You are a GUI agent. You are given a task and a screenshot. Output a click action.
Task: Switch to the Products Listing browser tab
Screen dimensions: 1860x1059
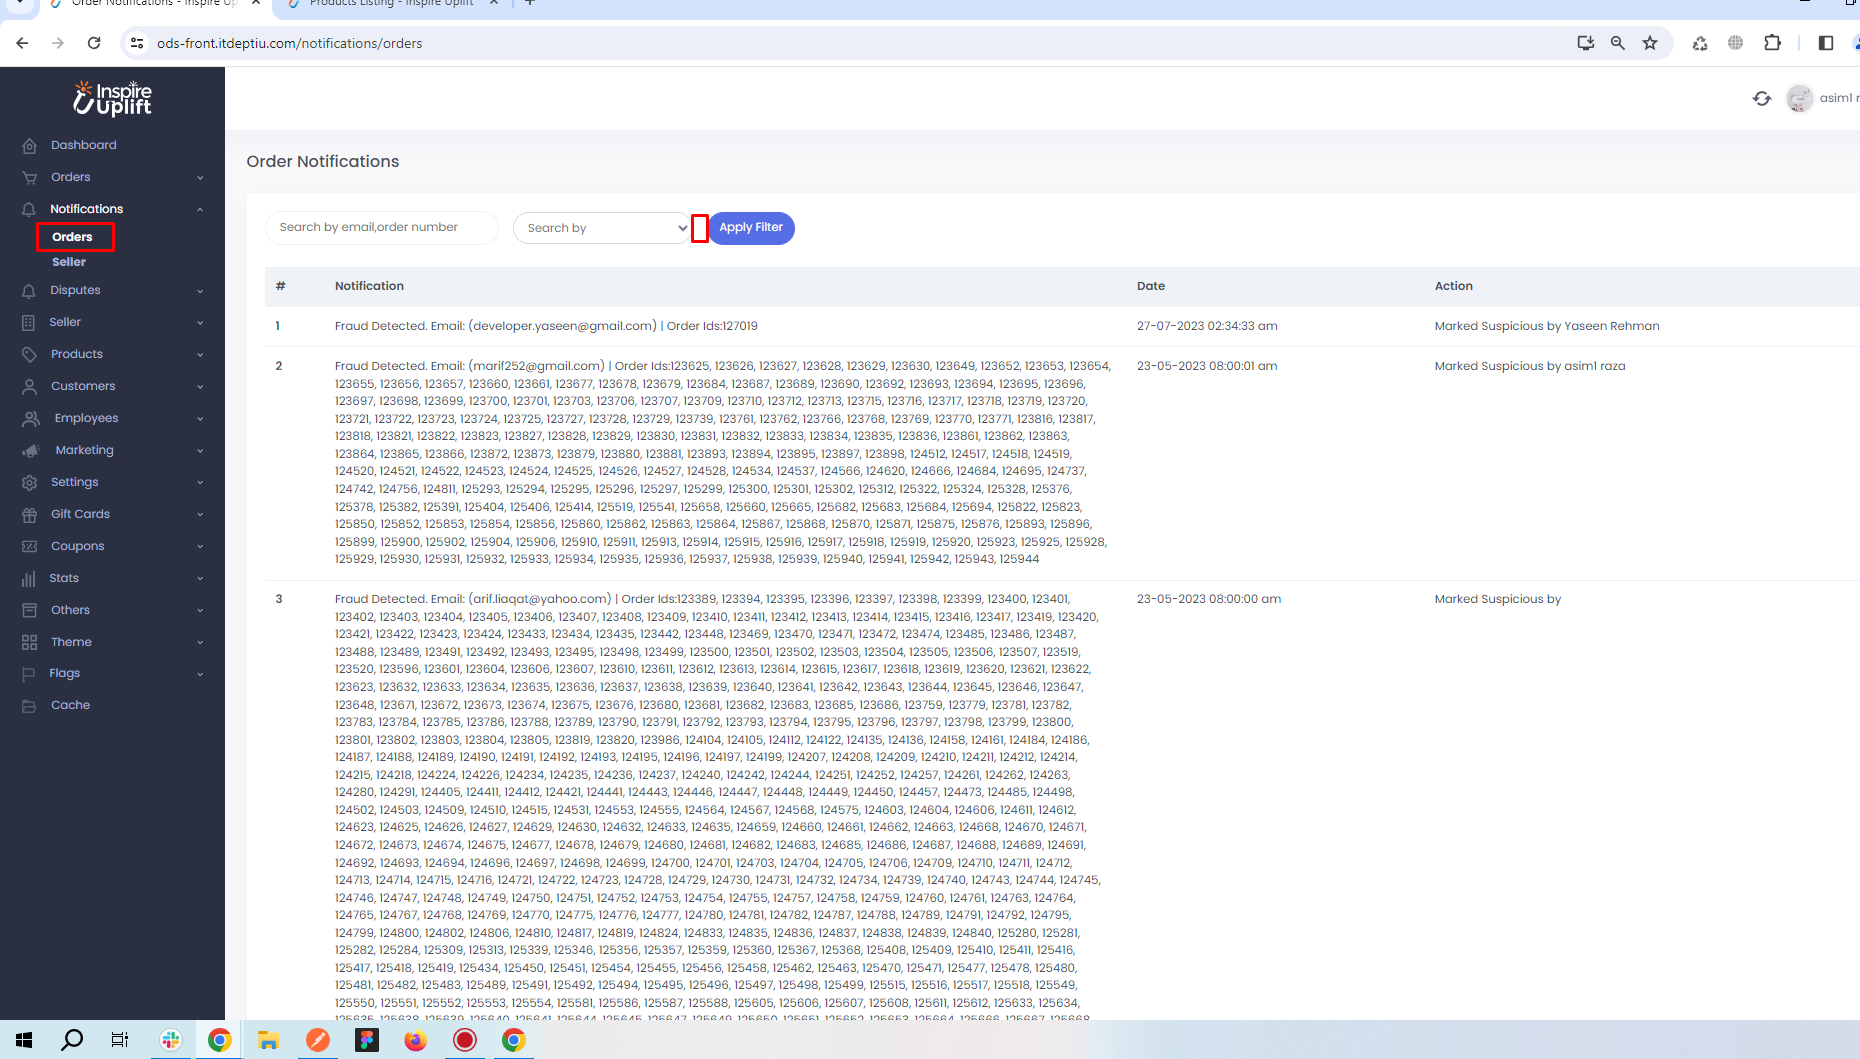pyautogui.click(x=390, y=4)
